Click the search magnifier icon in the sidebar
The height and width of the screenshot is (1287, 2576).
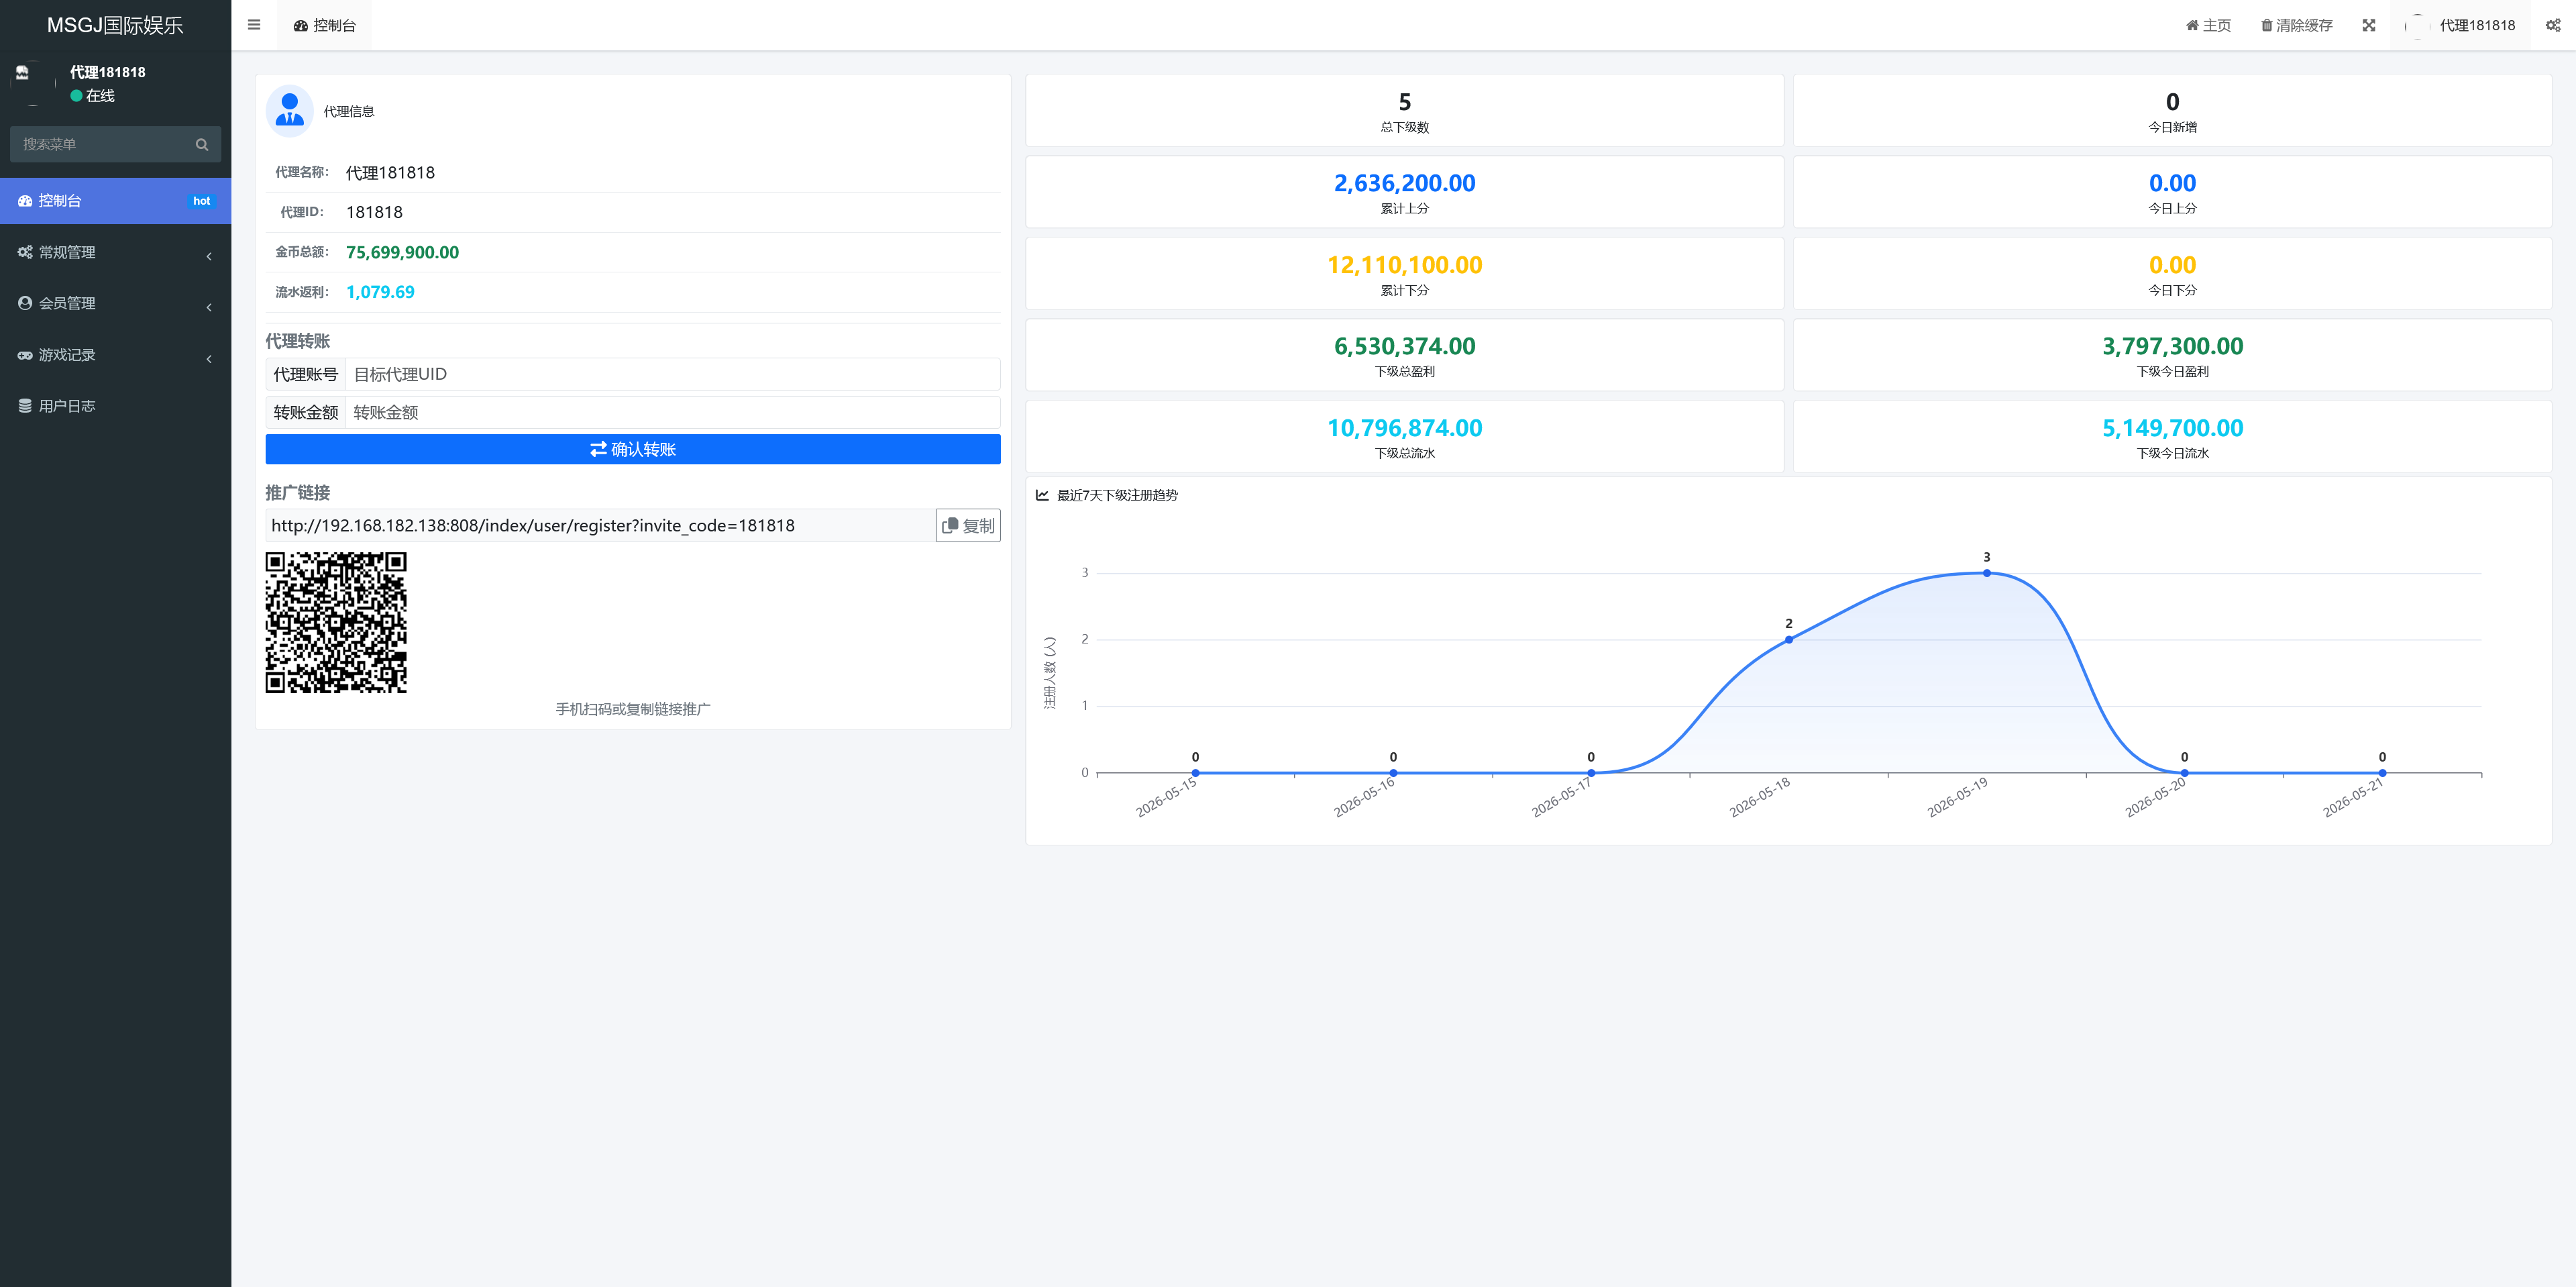pos(201,144)
